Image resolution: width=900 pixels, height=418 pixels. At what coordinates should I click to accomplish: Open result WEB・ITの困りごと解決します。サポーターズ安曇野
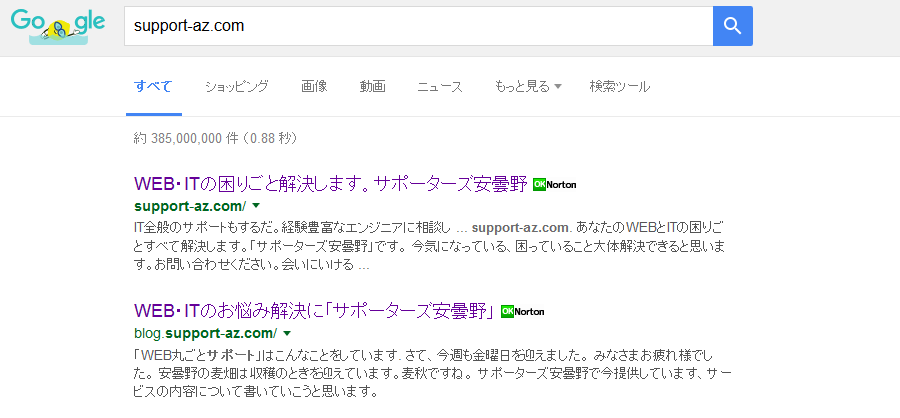point(331,184)
